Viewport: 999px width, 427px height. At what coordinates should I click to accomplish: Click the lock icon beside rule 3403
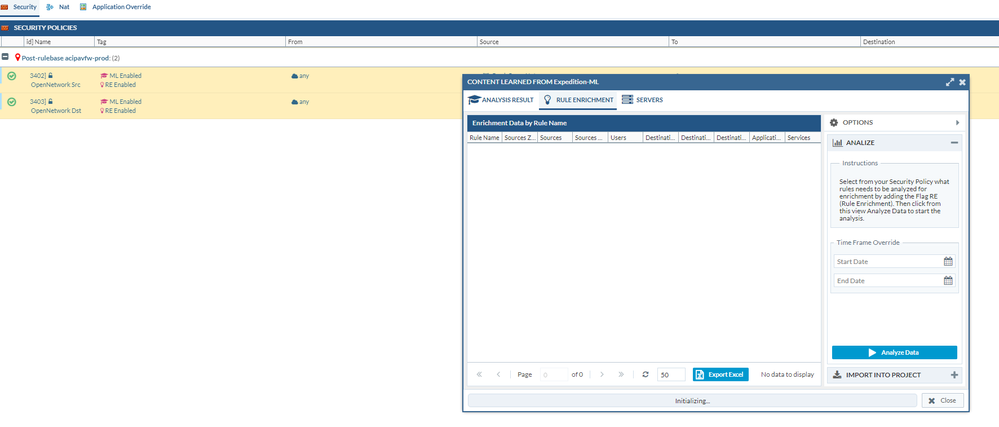click(50, 101)
